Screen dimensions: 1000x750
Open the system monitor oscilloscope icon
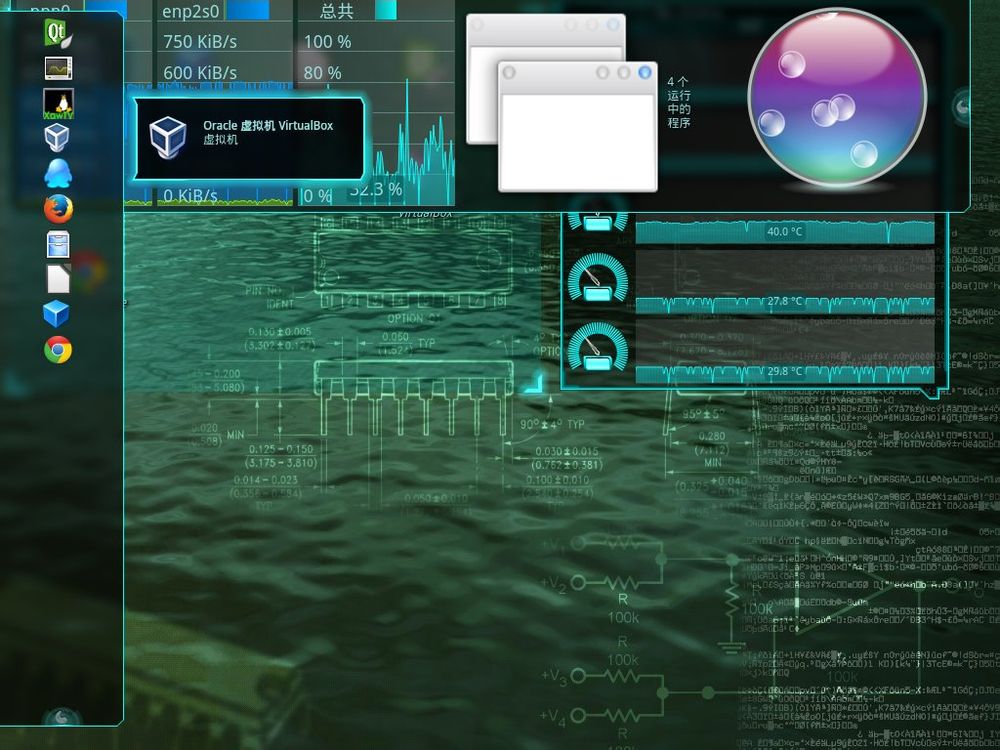[58, 68]
